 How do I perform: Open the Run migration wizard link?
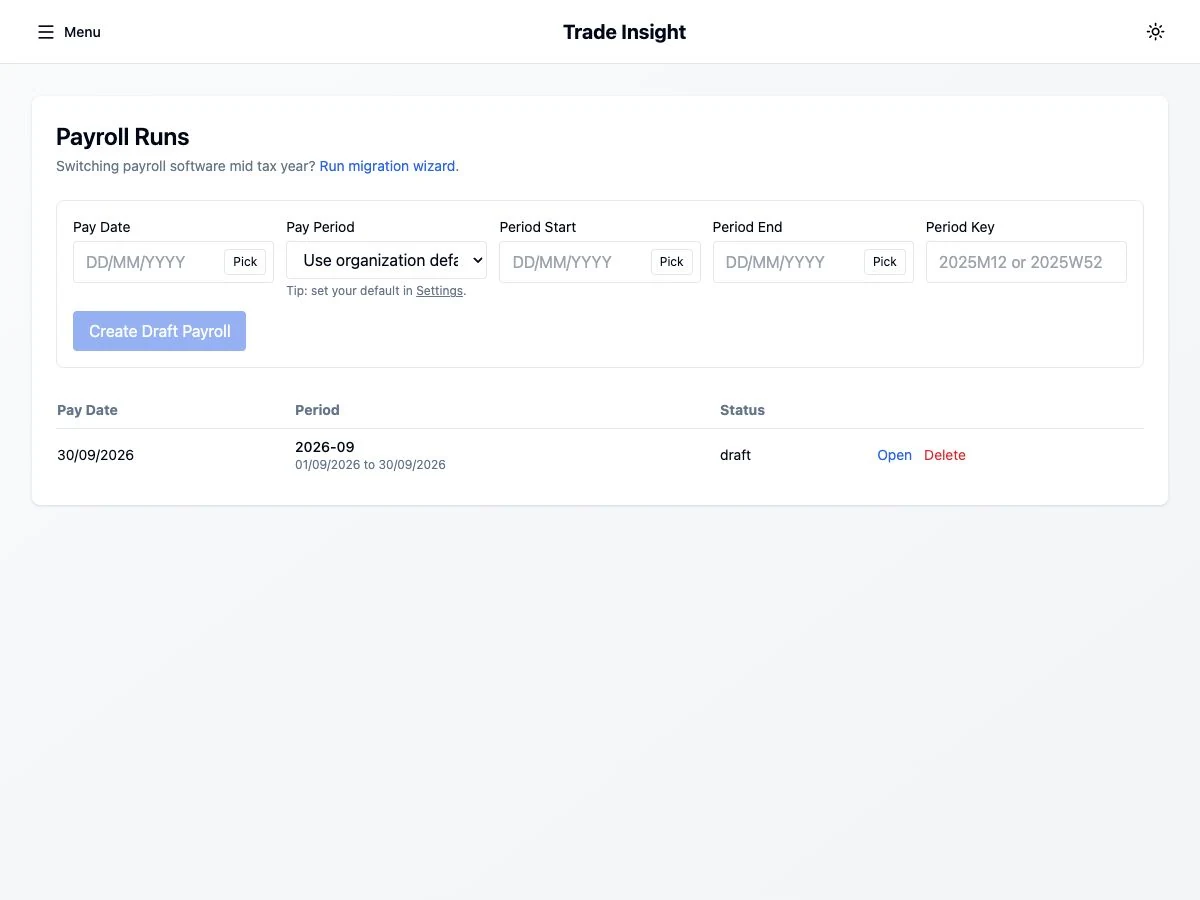coord(387,166)
